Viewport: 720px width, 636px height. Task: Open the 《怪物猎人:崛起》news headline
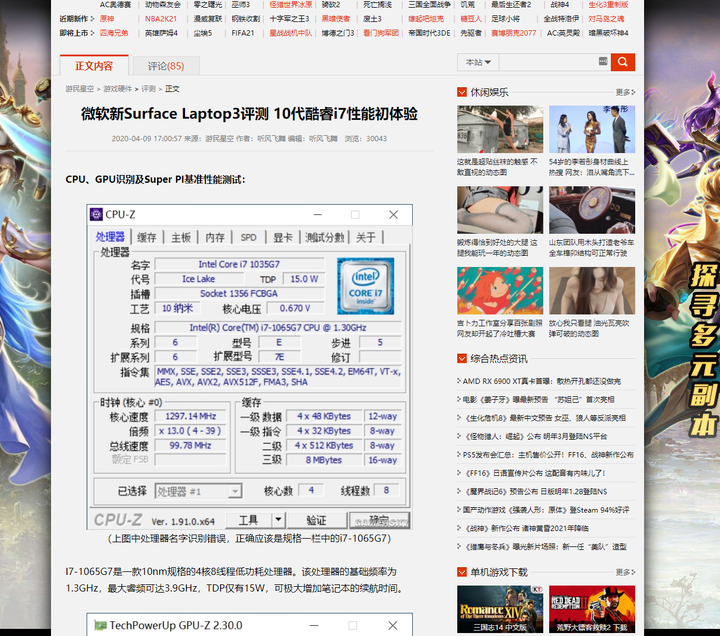[x=535, y=436]
